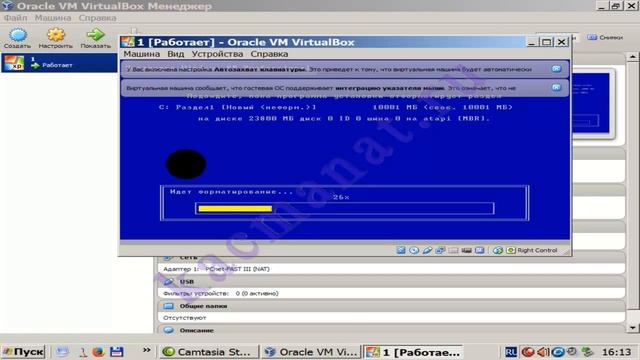This screenshot has height=360, width=640.
Task: Click the yellow formatting progress bar
Action: tap(235, 209)
